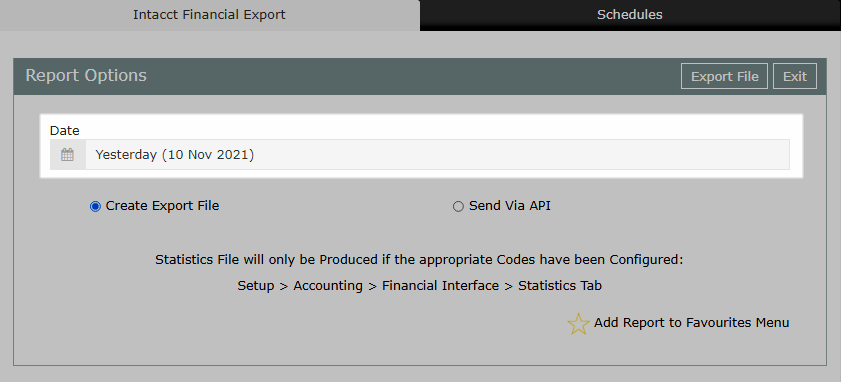The width and height of the screenshot is (841, 382).
Task: Click the word Setup in path text
Action: click(x=256, y=286)
